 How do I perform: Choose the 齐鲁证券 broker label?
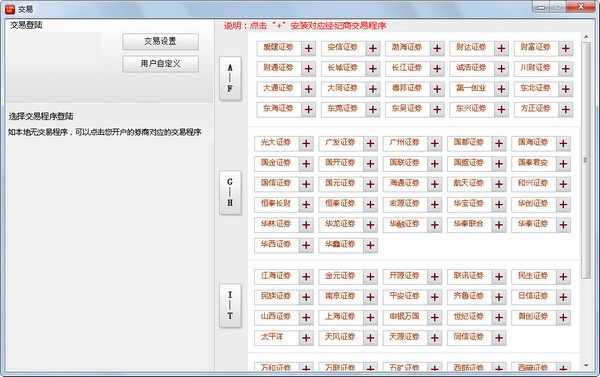coord(469,296)
